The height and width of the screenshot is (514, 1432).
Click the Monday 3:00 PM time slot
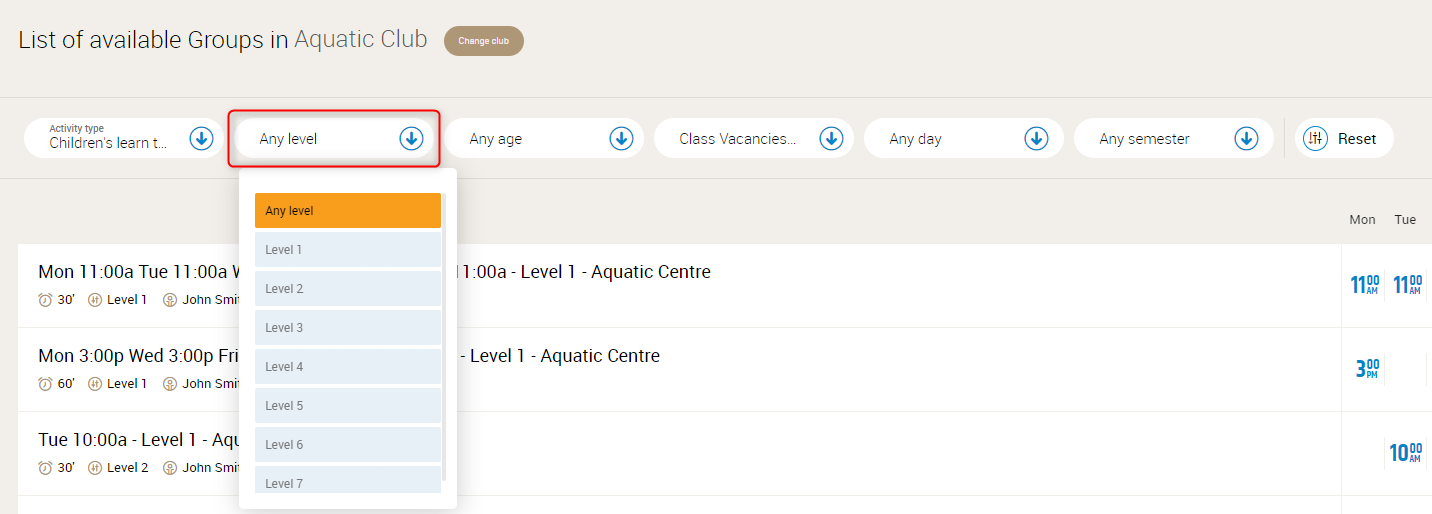pos(1367,369)
